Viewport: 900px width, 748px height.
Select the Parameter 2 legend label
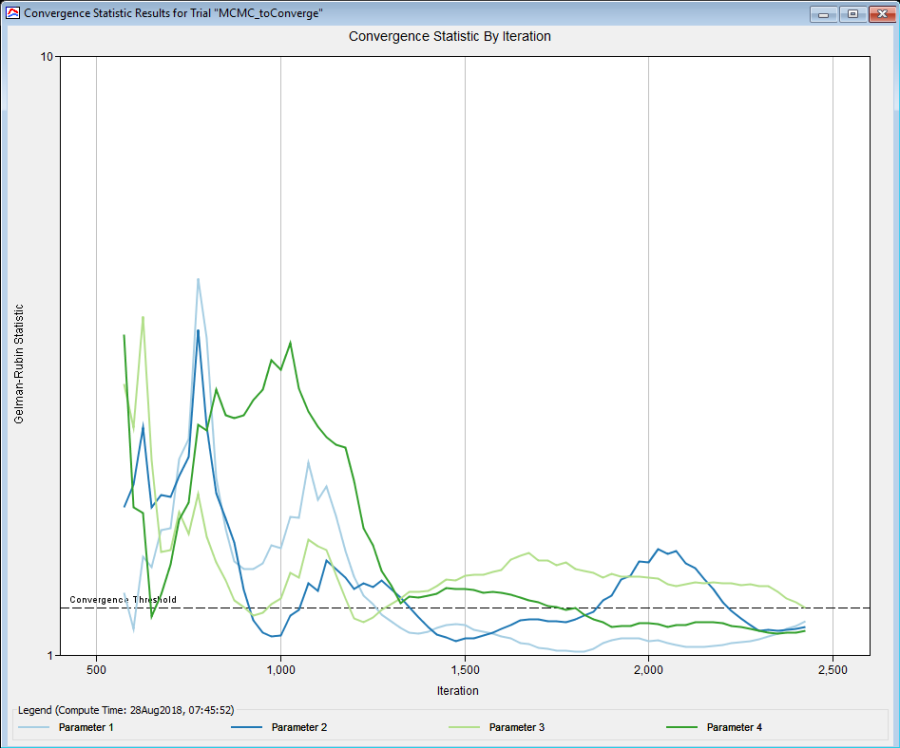(299, 727)
